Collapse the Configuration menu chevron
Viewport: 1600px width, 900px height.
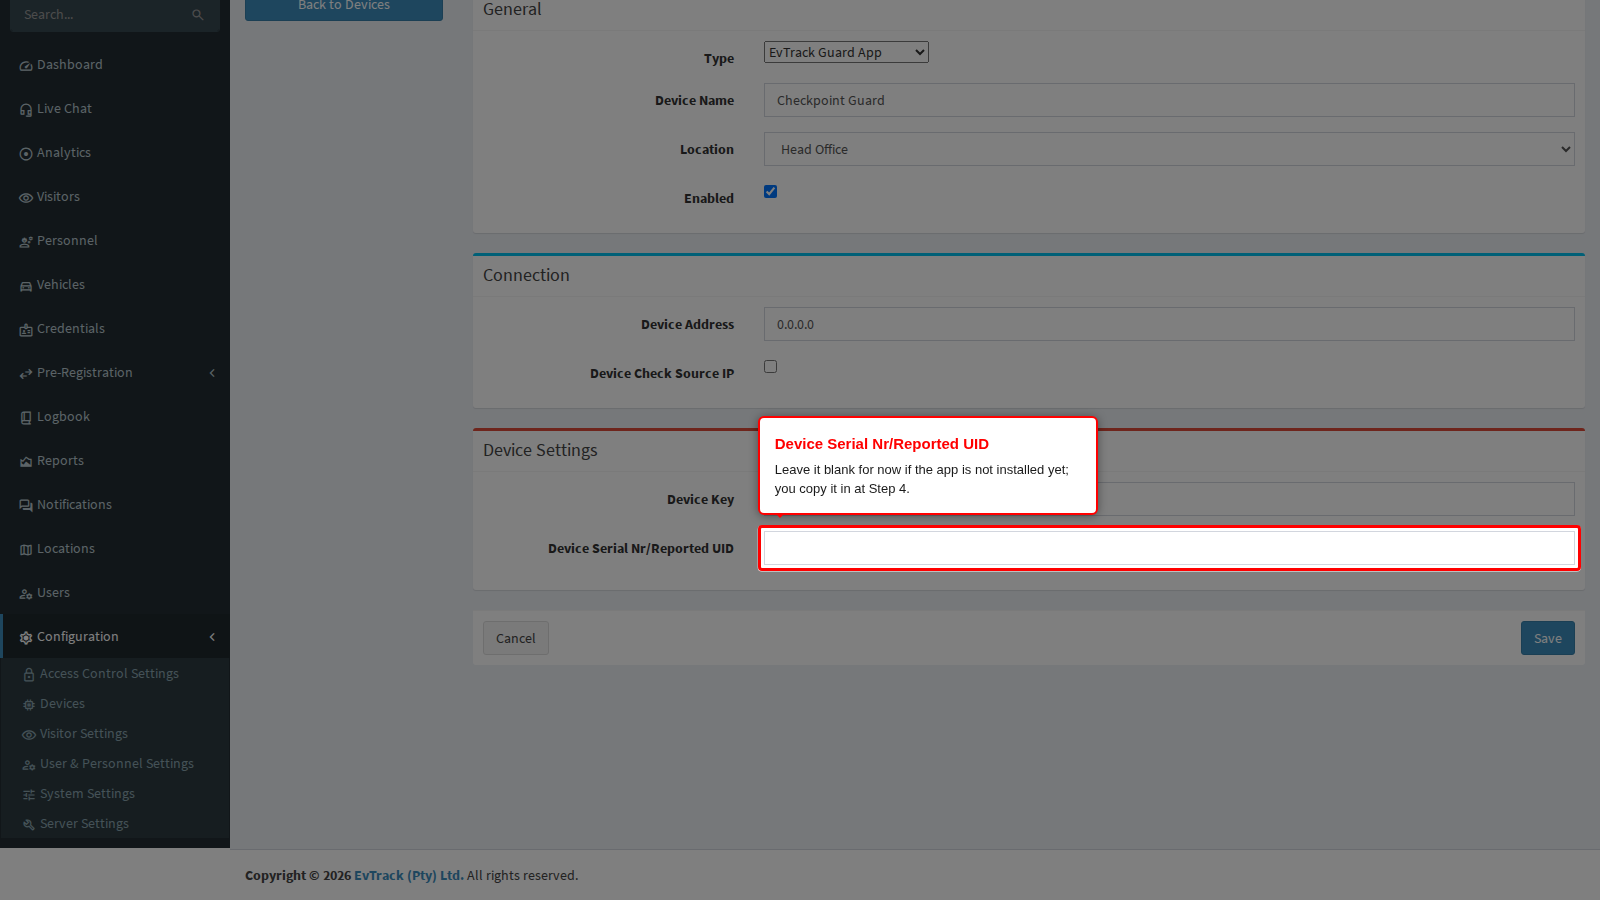coord(212,637)
